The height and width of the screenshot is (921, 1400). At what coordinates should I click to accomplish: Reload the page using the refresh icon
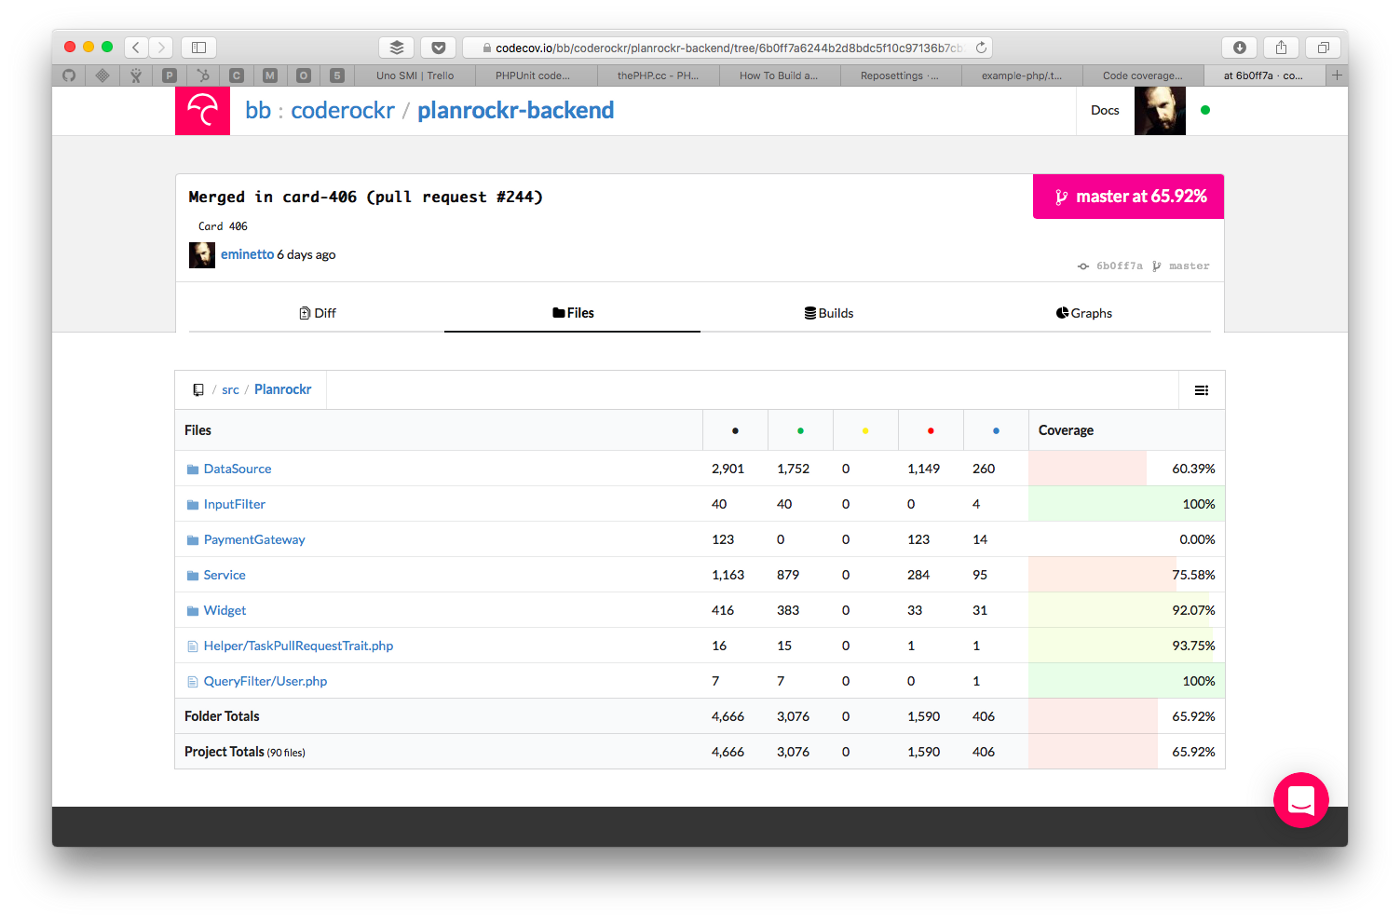pos(981,47)
